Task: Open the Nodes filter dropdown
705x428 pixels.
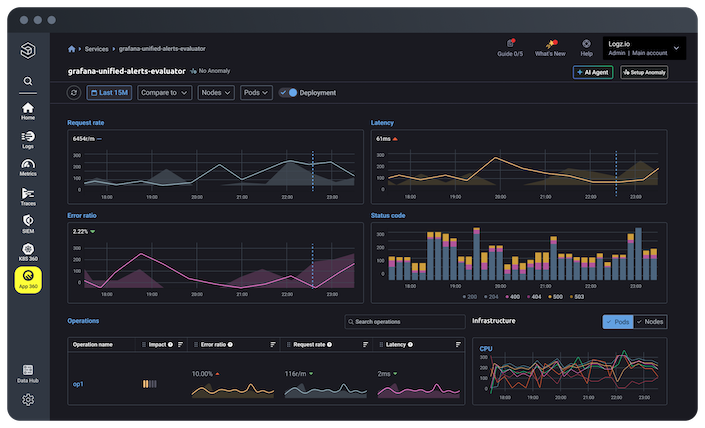Action: click(215, 93)
